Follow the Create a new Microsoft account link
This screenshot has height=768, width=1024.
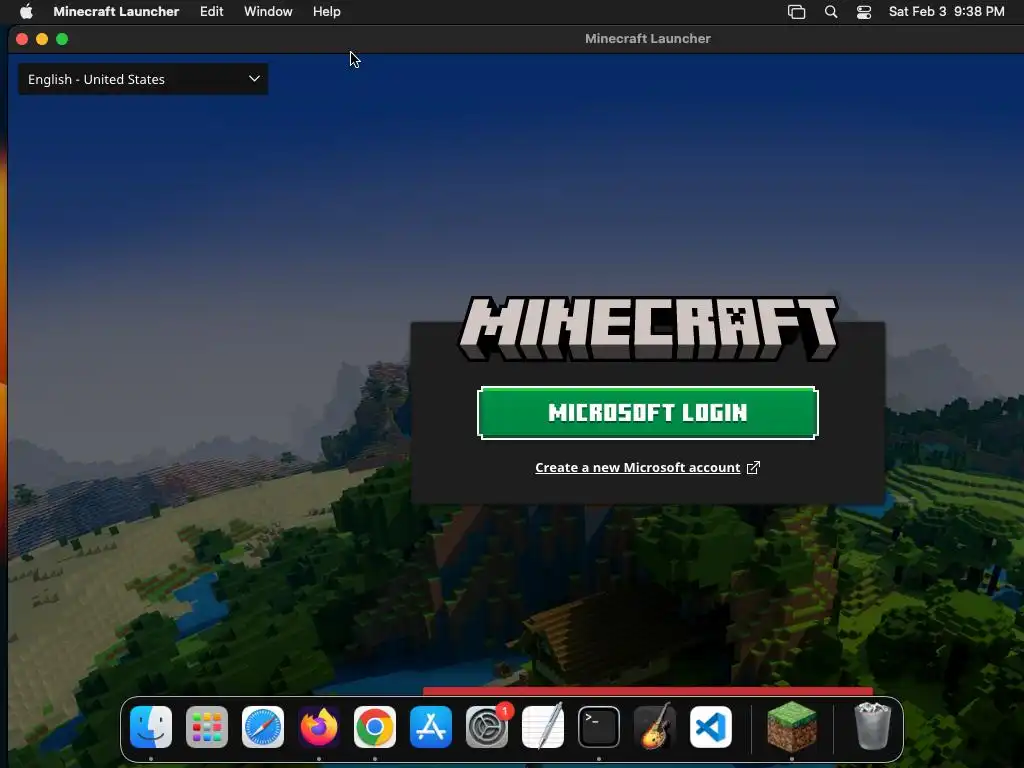[x=637, y=468]
